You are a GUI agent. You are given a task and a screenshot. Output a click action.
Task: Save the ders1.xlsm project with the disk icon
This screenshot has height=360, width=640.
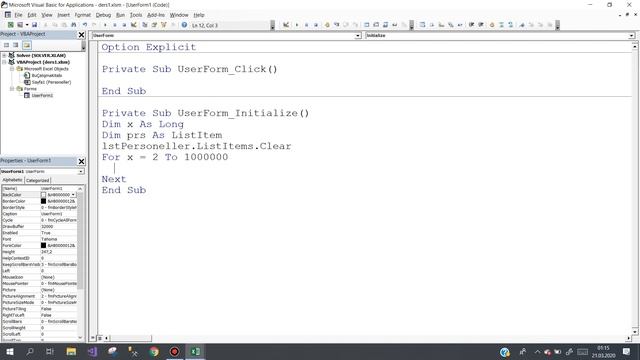tap(34, 25)
